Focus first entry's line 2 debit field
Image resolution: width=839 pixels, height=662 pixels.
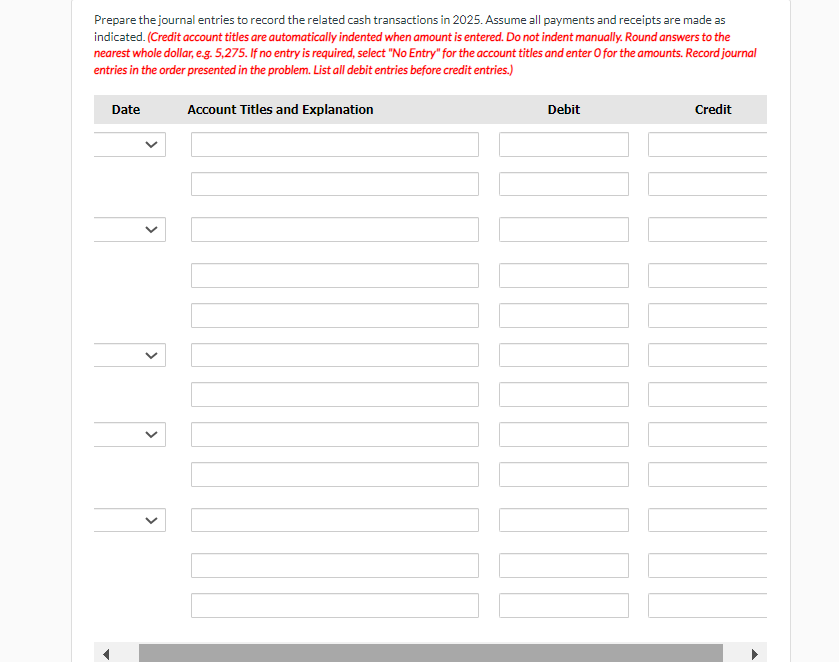click(564, 184)
